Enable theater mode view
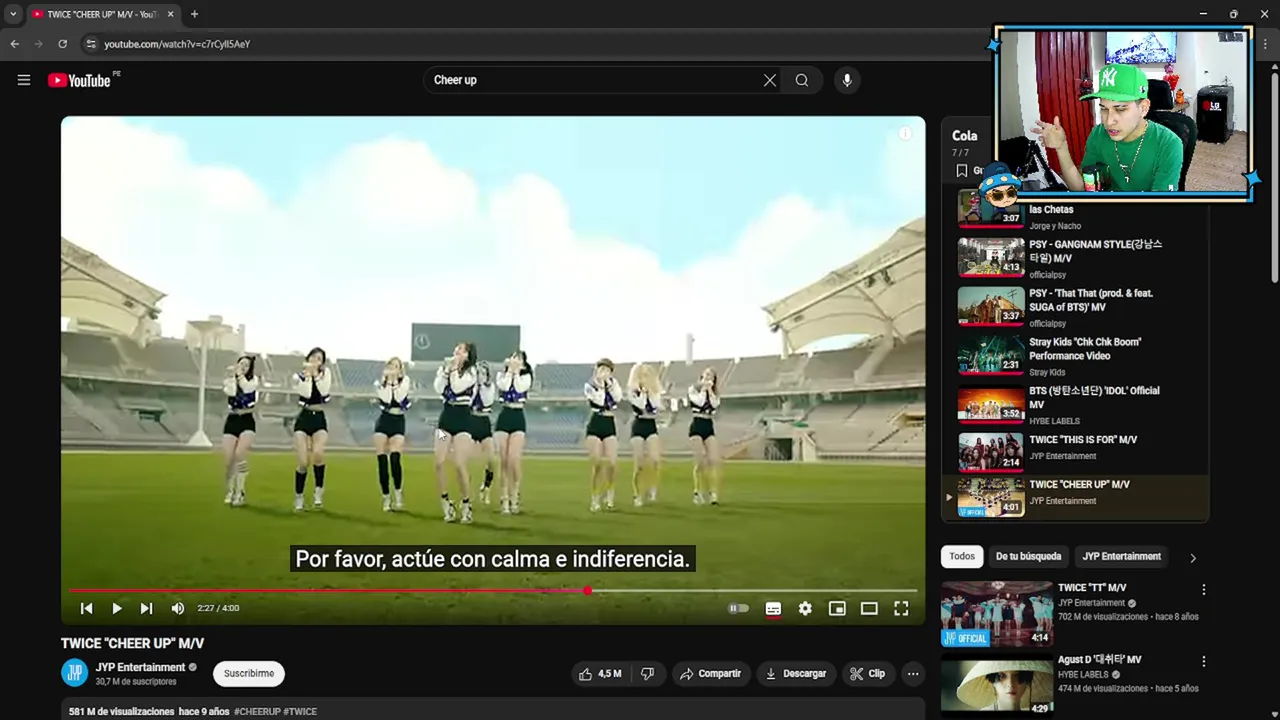 tap(869, 608)
